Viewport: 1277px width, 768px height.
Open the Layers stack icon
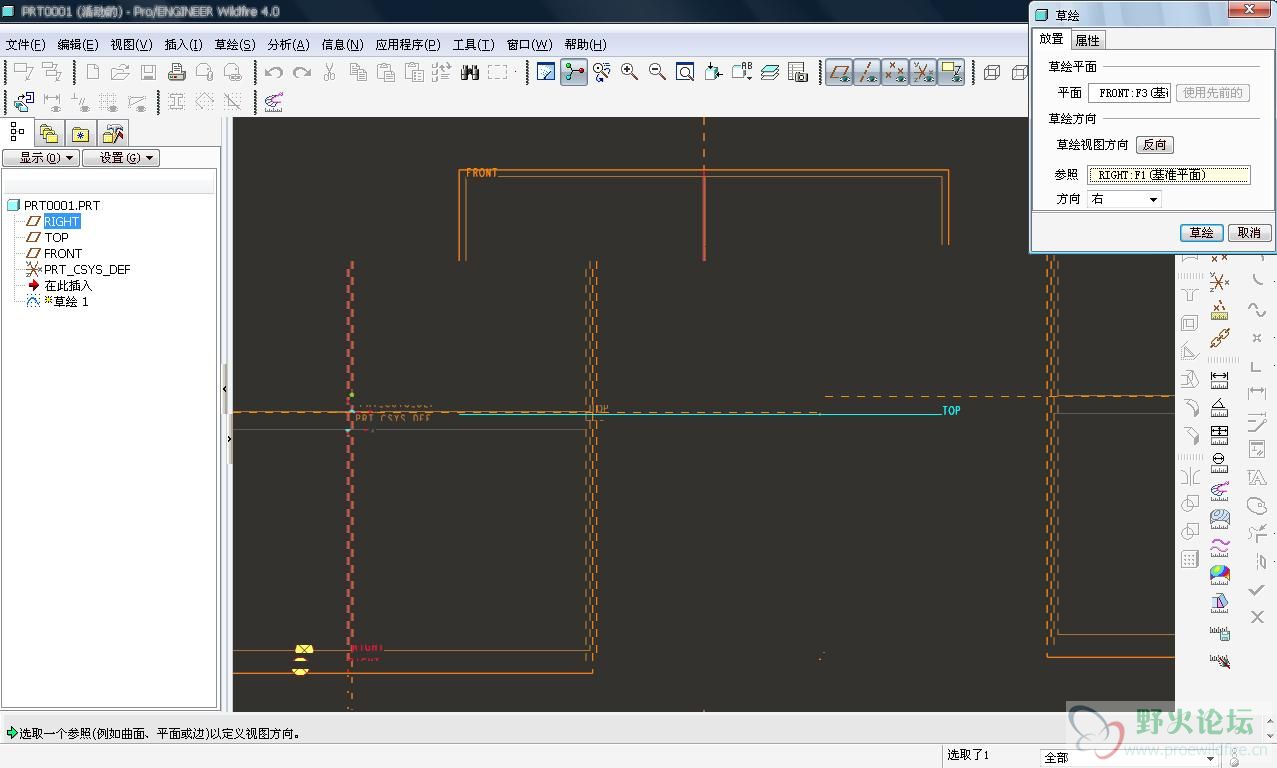click(x=769, y=72)
